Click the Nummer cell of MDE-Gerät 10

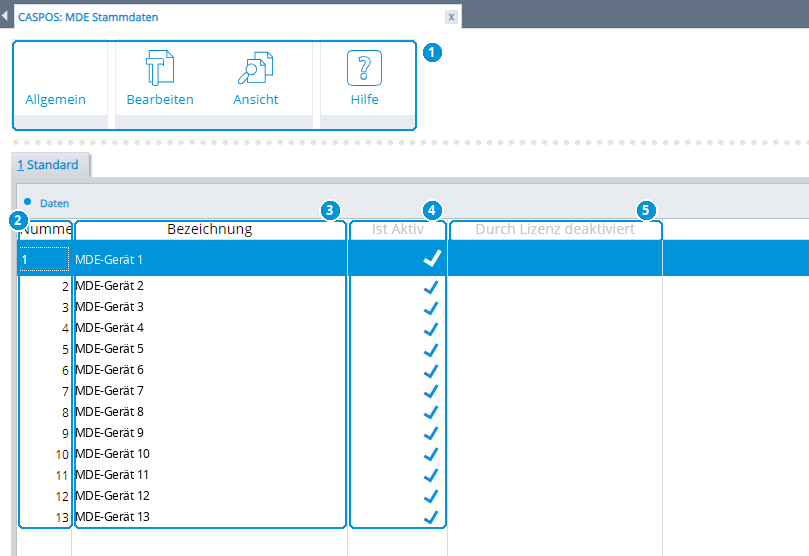pos(45,454)
